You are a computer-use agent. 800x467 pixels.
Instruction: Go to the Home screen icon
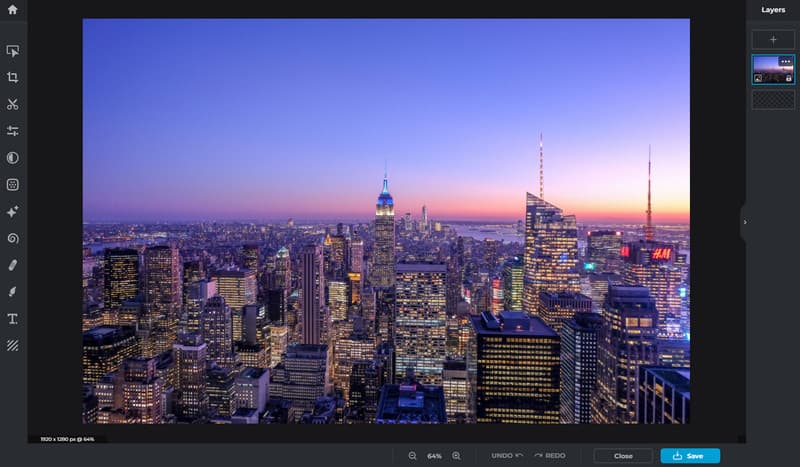[12, 10]
